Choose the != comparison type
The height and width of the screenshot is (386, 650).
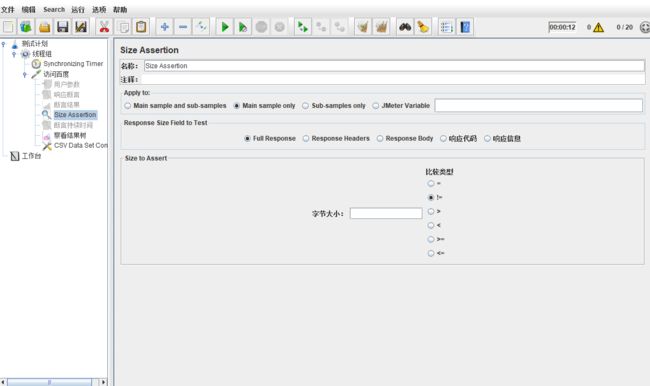431,197
